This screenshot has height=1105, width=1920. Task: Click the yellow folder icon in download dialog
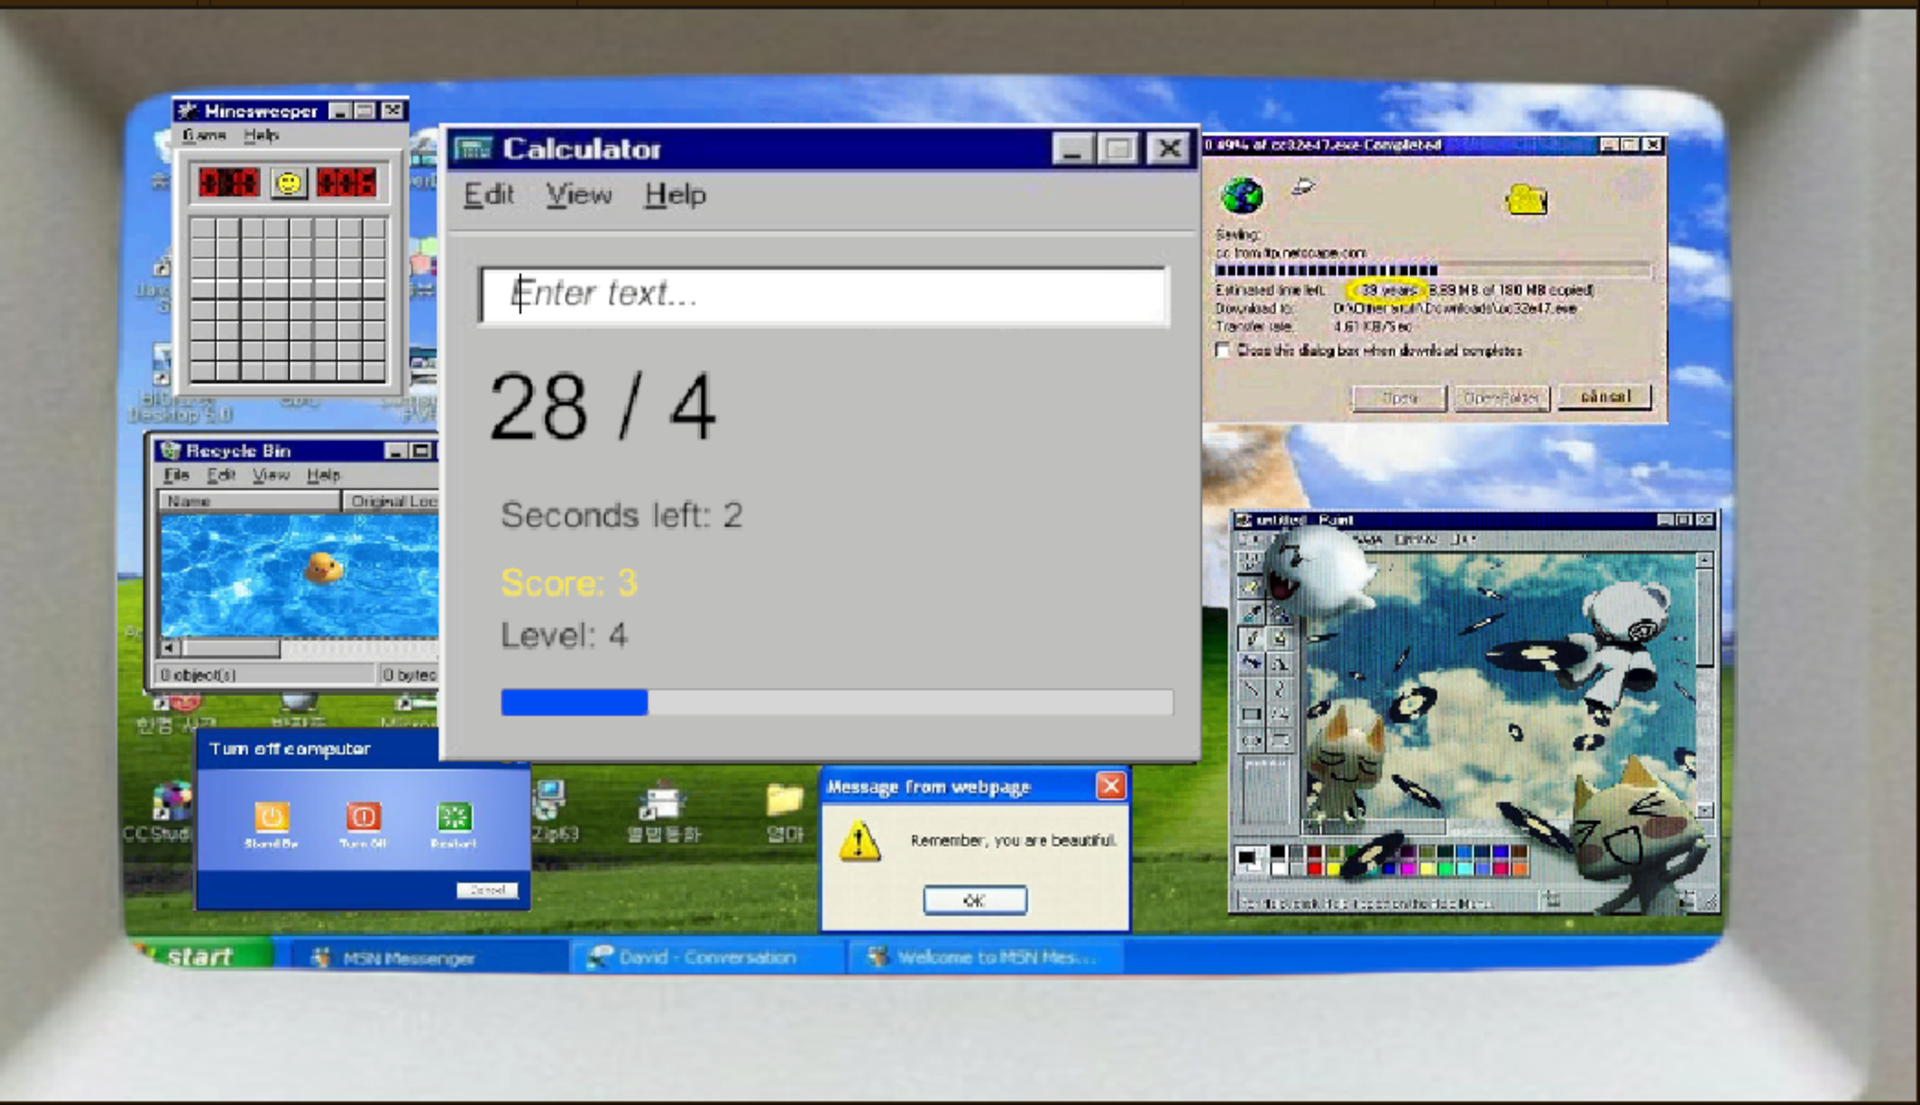pos(1526,200)
